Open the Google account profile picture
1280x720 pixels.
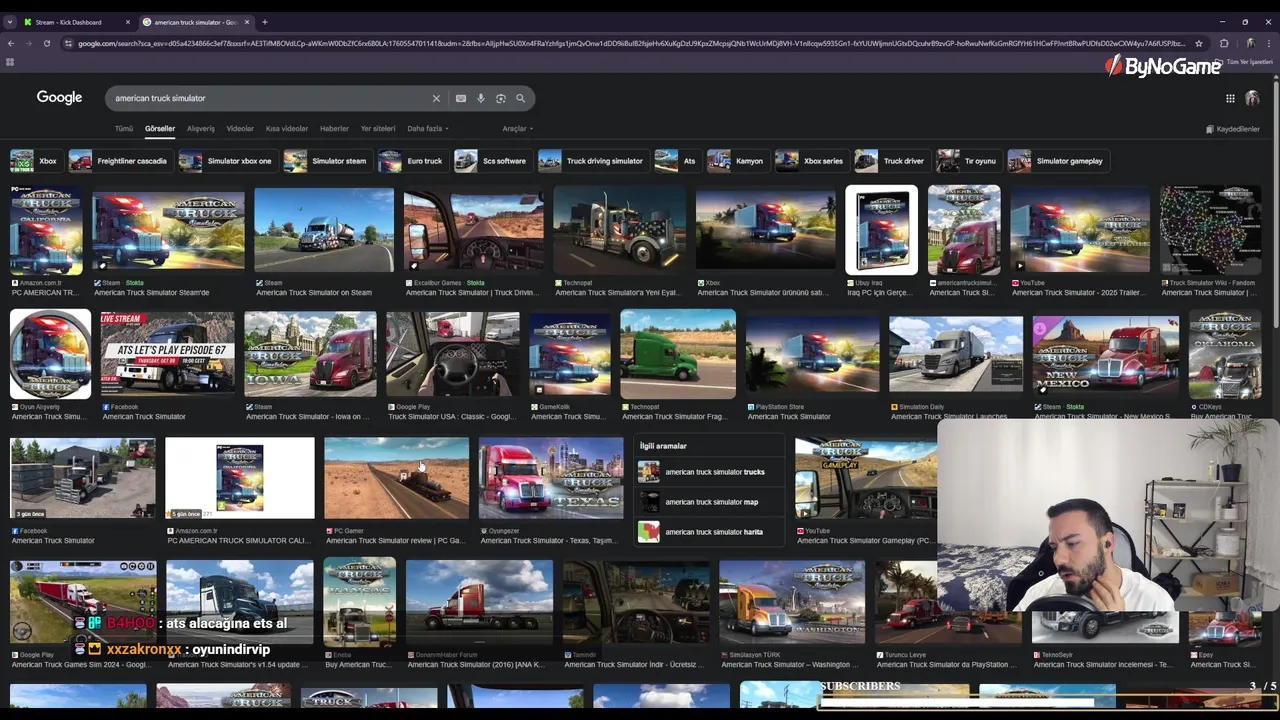[x=1252, y=98]
